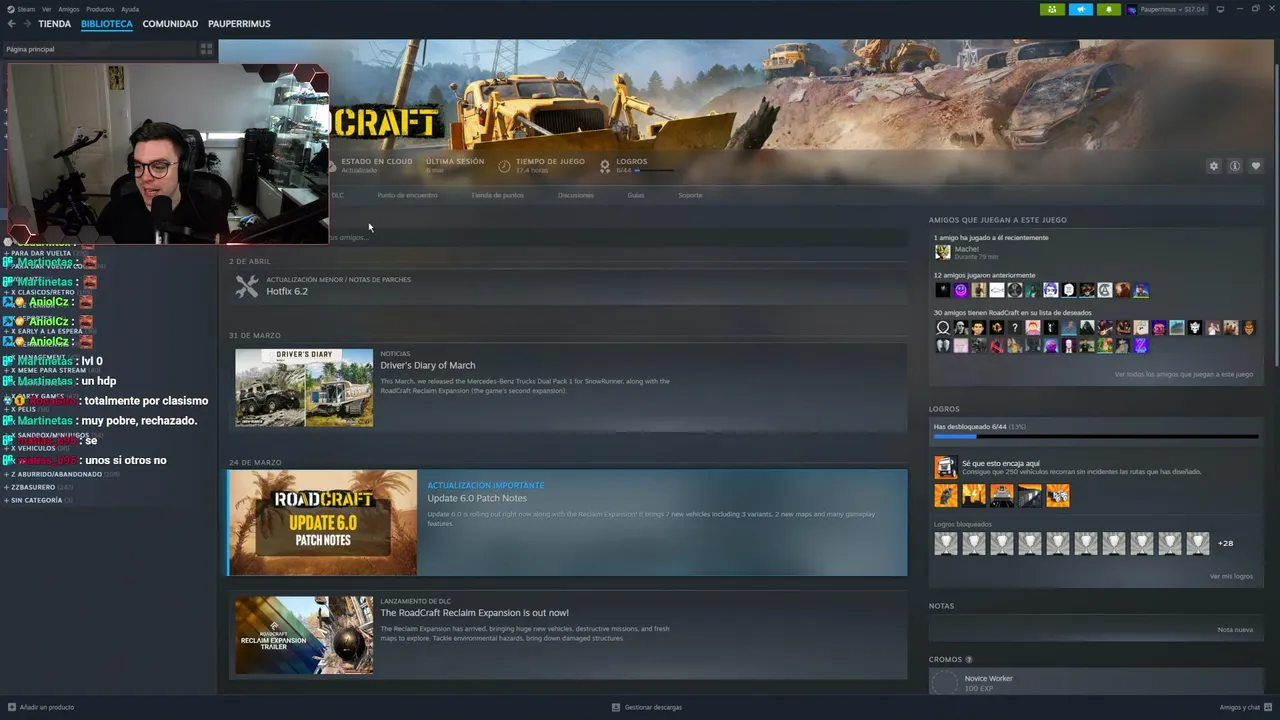Click the Gestionar descargas icon
Image resolution: width=1280 pixels, height=720 pixels.
click(x=616, y=707)
